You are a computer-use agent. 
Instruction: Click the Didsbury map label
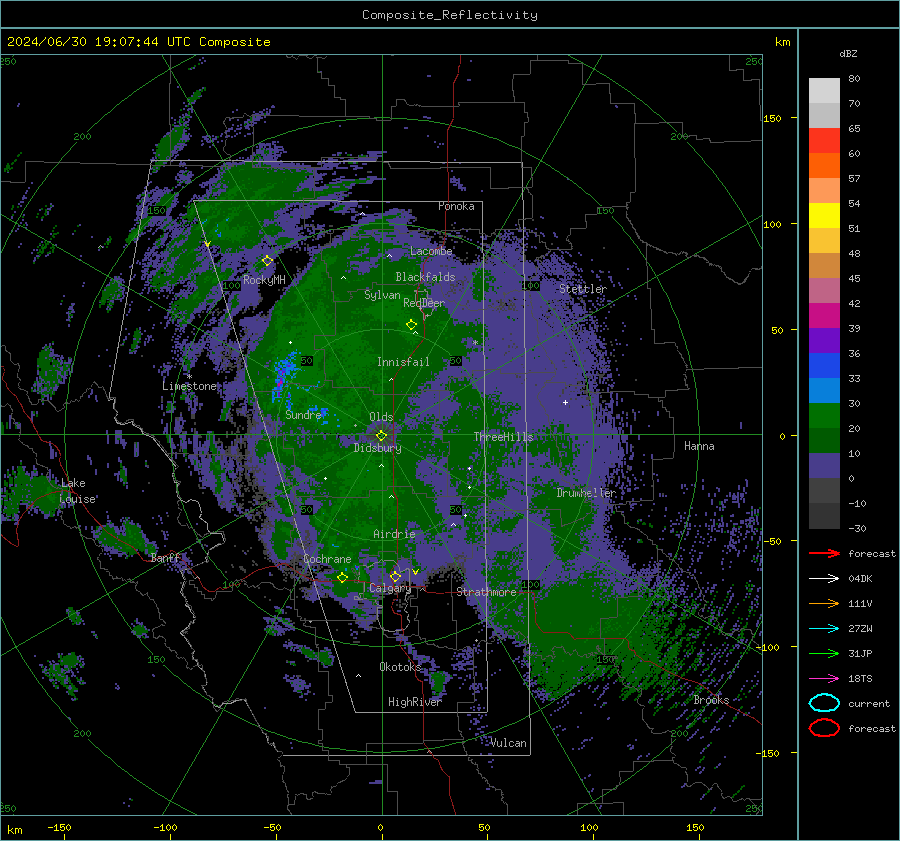[377, 448]
